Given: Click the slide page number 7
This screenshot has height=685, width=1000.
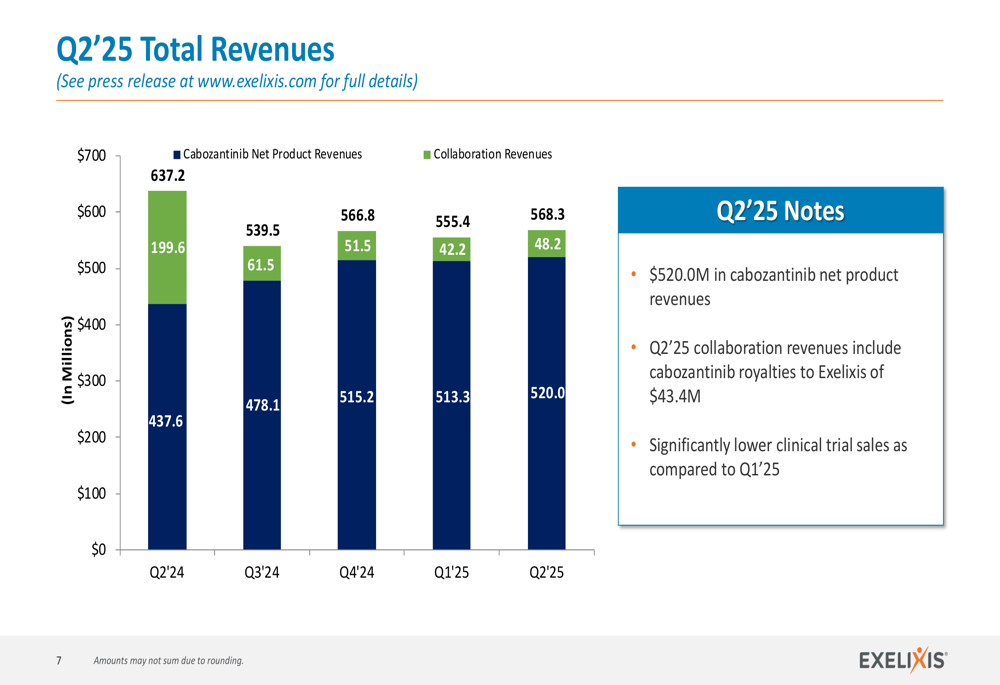Looking at the screenshot, I should [59, 661].
